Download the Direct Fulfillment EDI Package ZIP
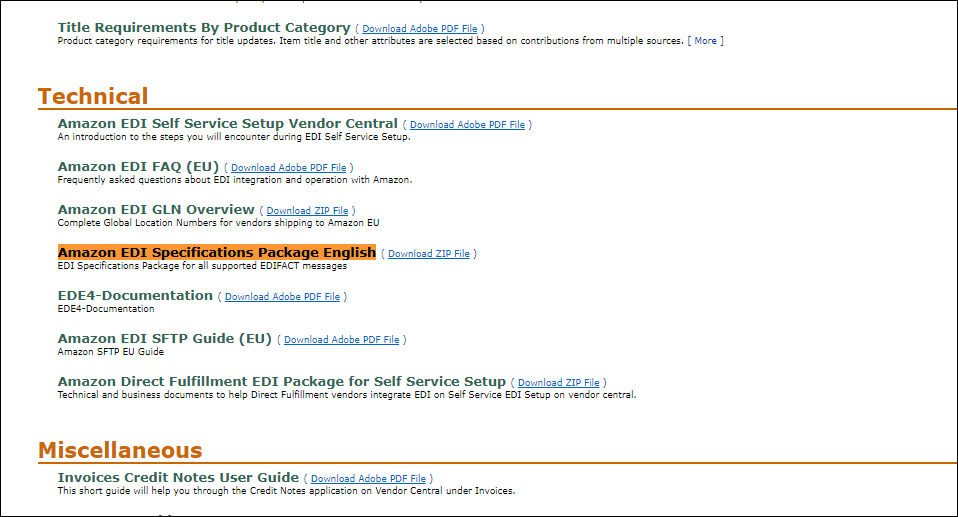 click(x=558, y=383)
